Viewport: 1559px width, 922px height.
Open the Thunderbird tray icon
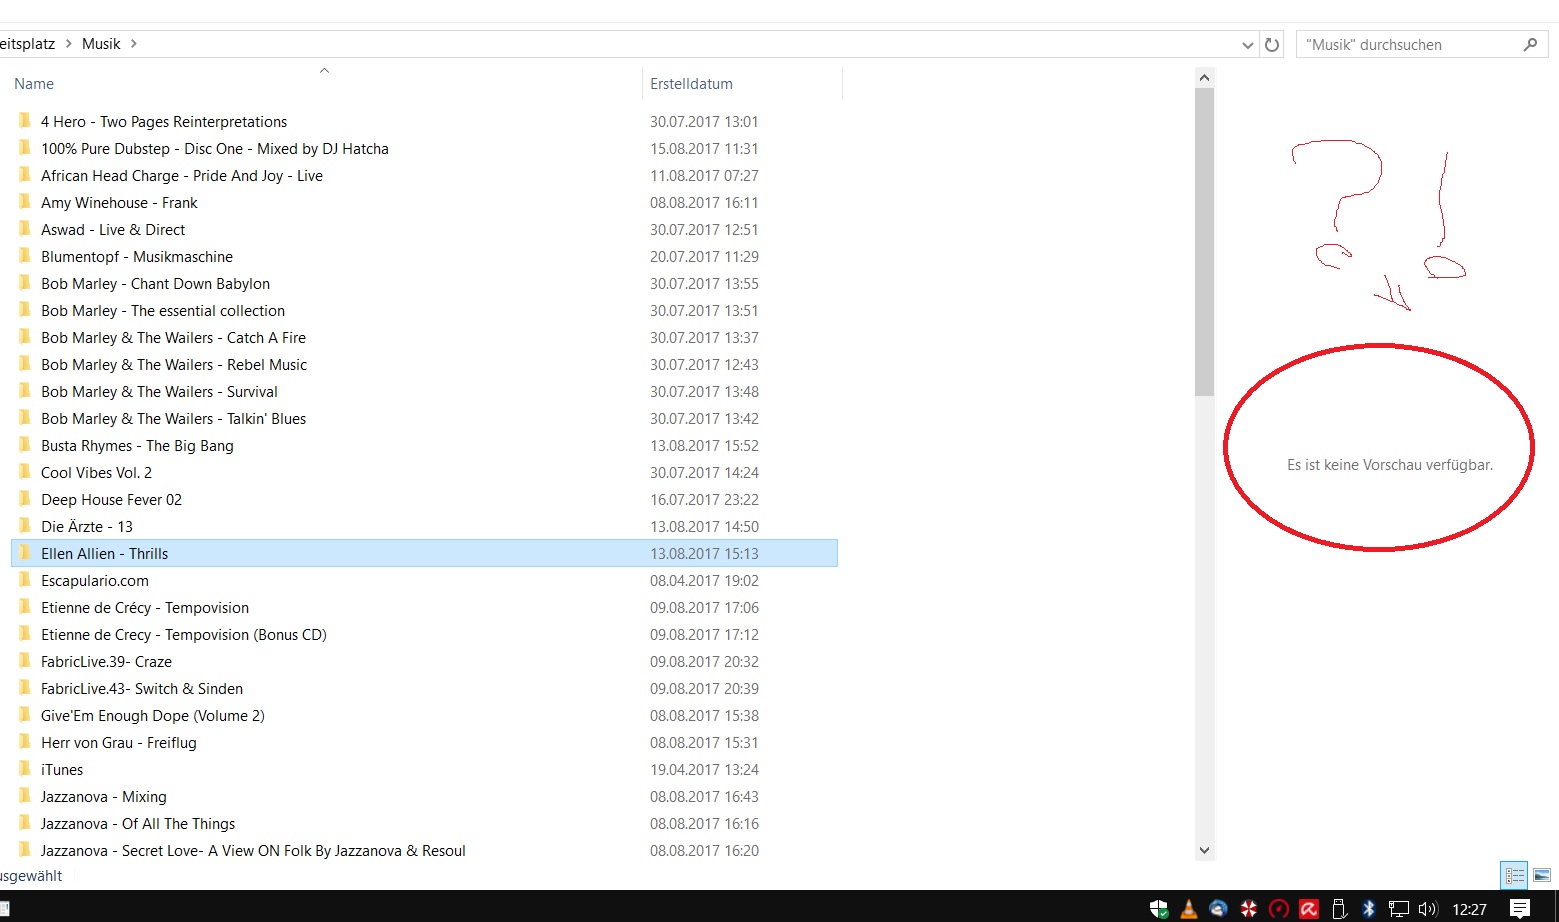(1218, 909)
